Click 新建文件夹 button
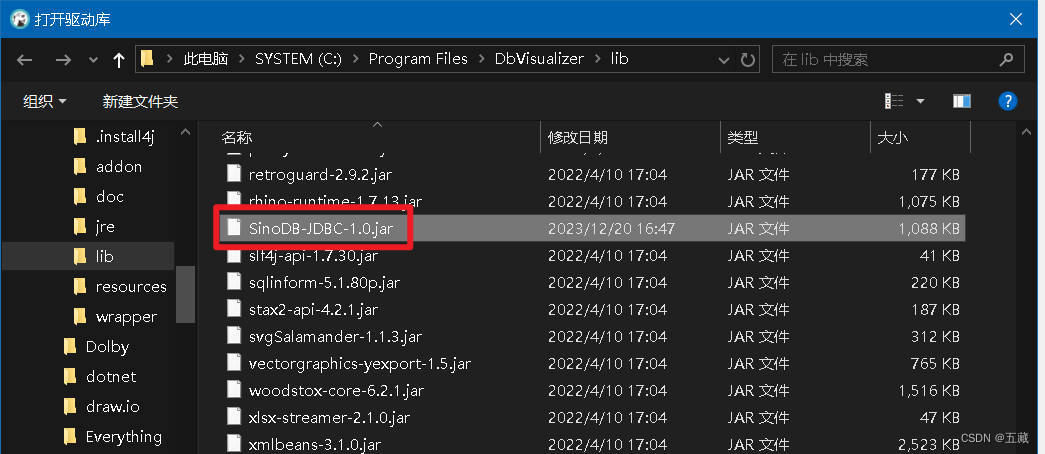The image size is (1045, 454). coord(140,101)
